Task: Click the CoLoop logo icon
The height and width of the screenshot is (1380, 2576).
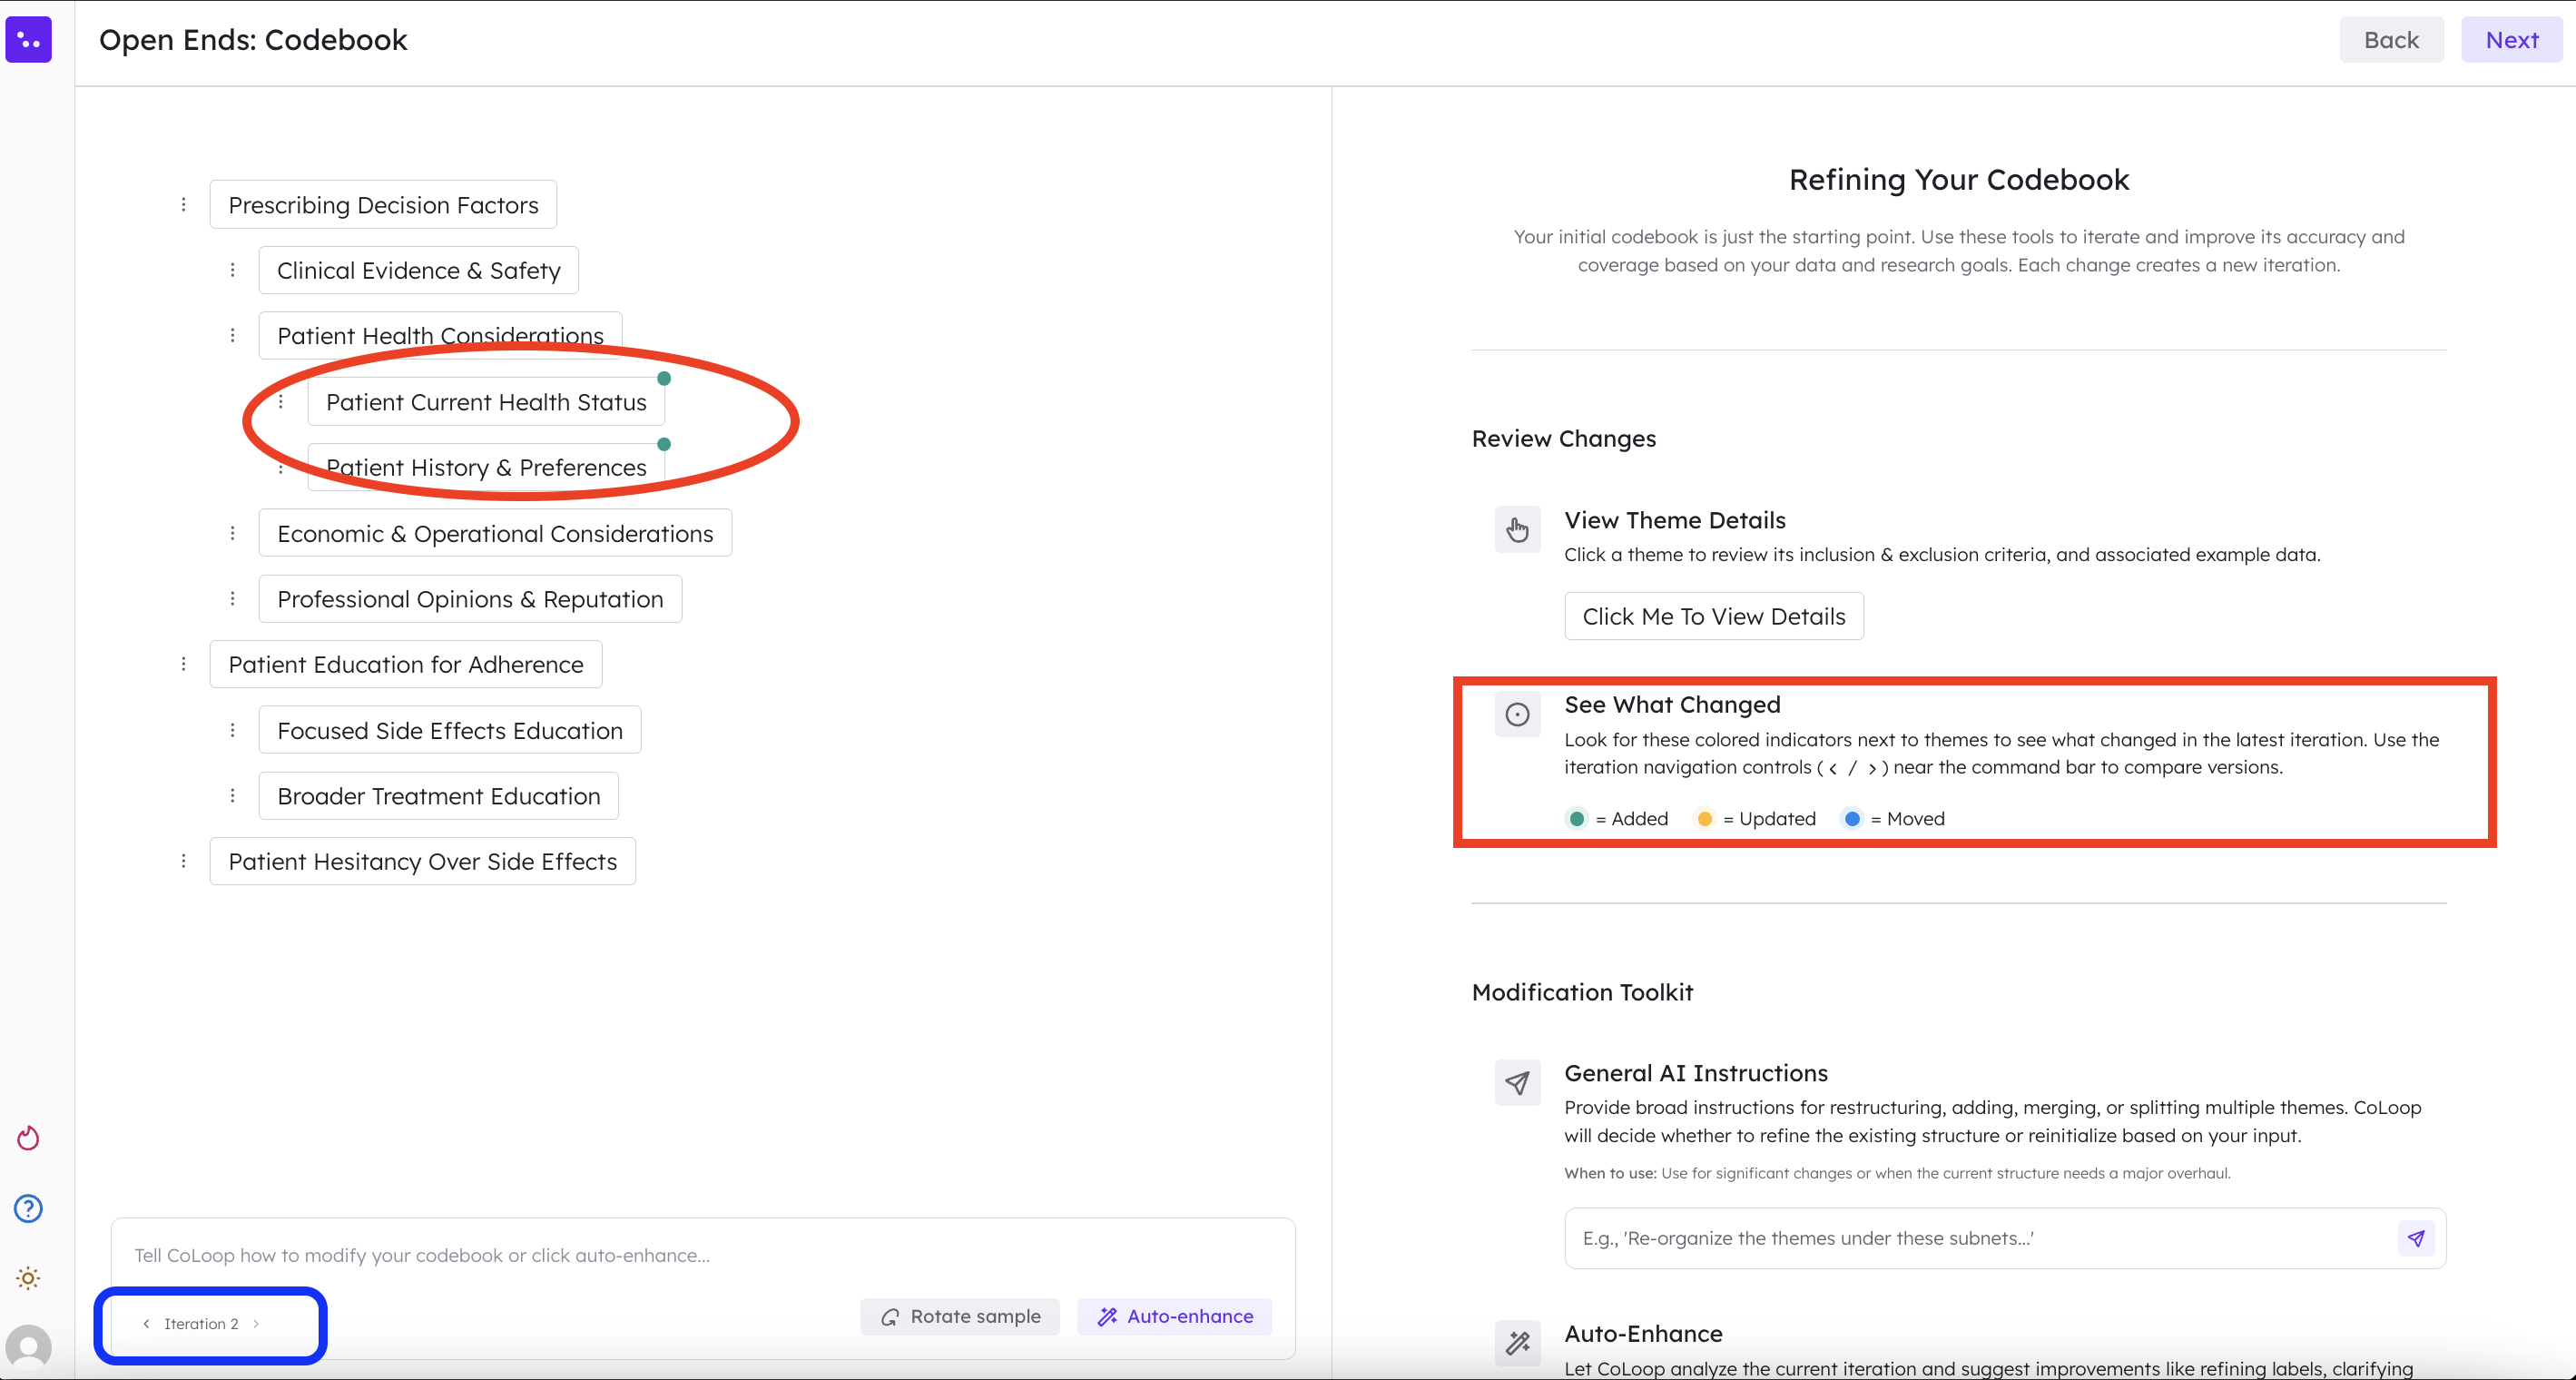Action: click(28, 40)
